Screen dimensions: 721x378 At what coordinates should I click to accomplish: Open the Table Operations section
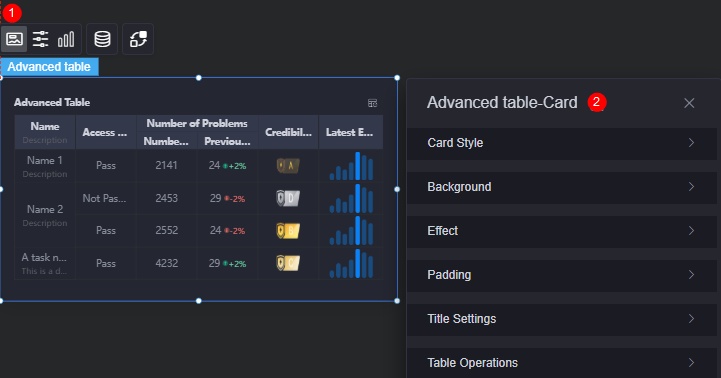pyautogui.click(x=561, y=363)
